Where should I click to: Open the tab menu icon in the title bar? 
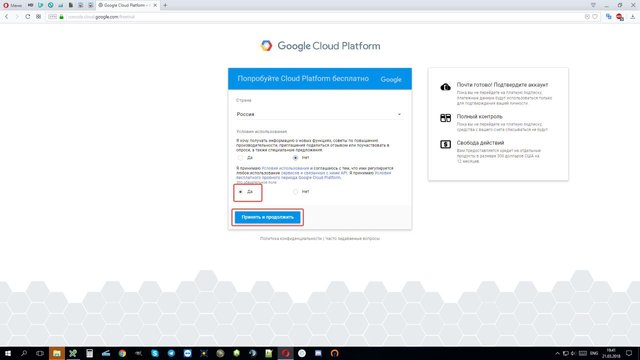coord(593,5)
